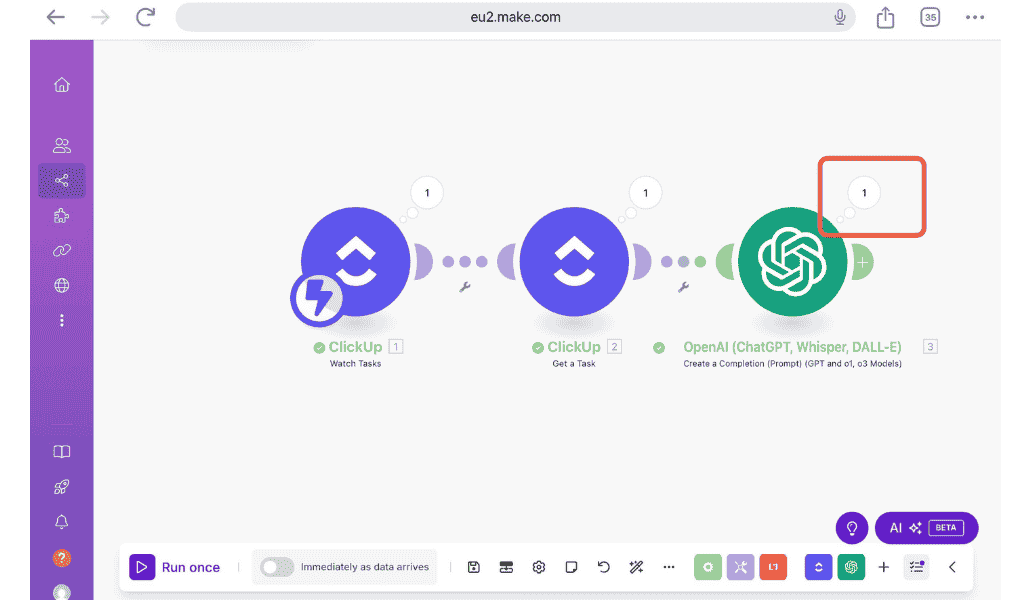Tap the microphone icon in the address bar
1024x600 pixels.
840,17
